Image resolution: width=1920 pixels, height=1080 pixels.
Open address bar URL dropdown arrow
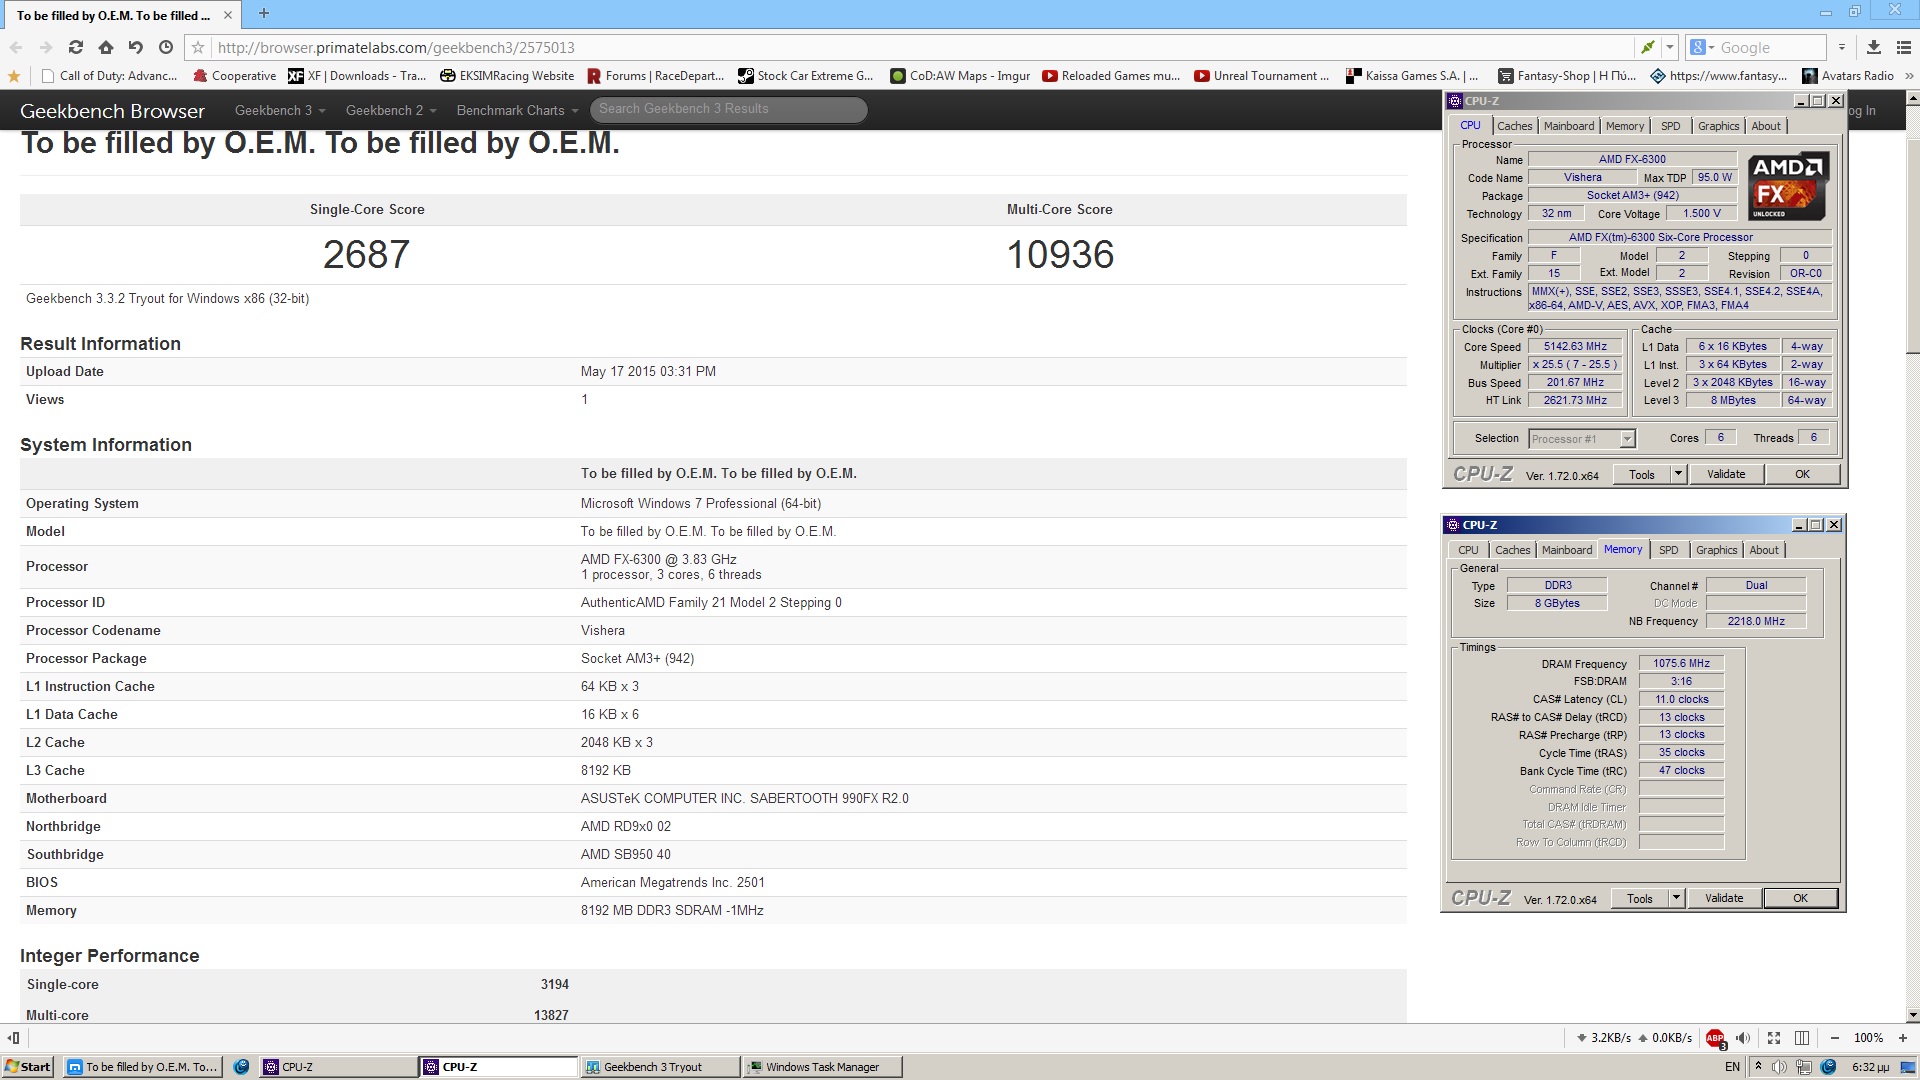click(x=1669, y=47)
